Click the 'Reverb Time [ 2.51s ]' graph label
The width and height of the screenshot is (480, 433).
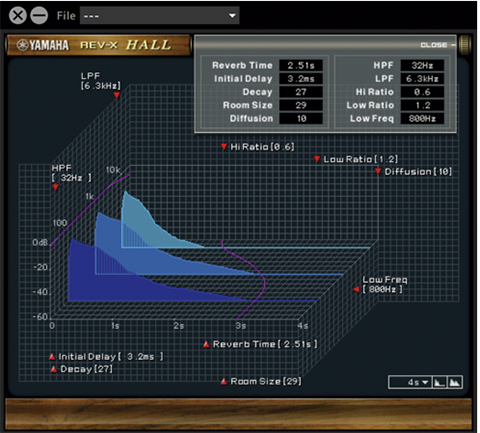265,344
